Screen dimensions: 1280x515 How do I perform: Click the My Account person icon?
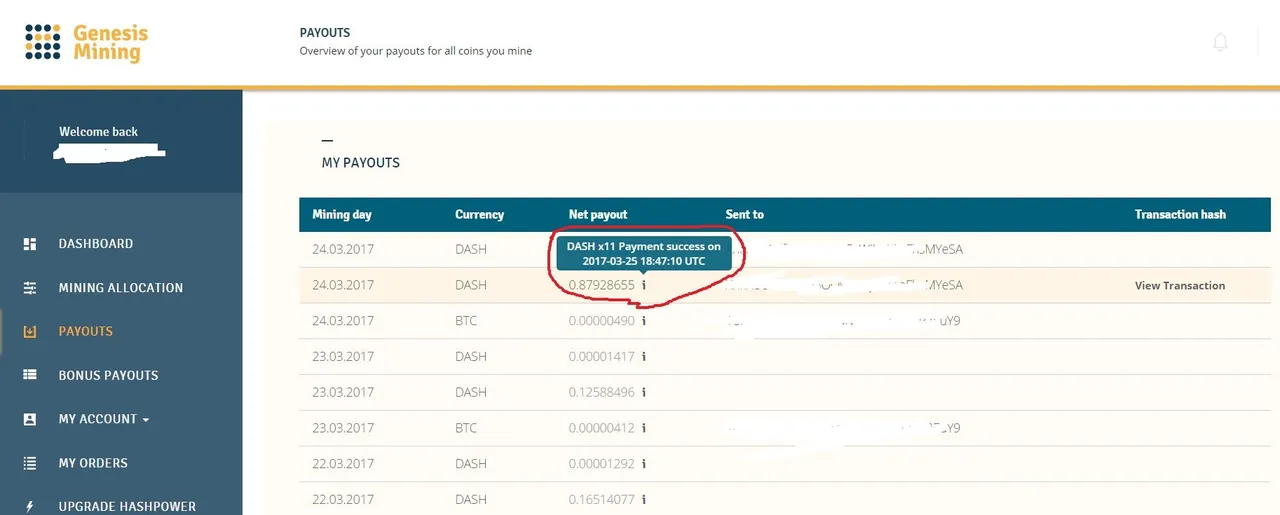tap(30, 419)
